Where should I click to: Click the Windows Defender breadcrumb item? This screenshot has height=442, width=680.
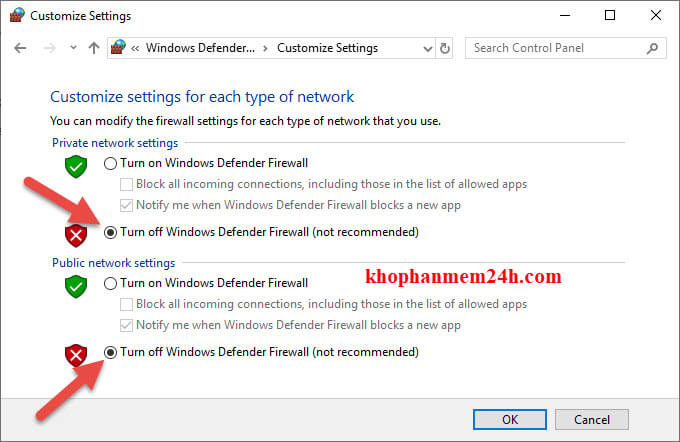202,48
